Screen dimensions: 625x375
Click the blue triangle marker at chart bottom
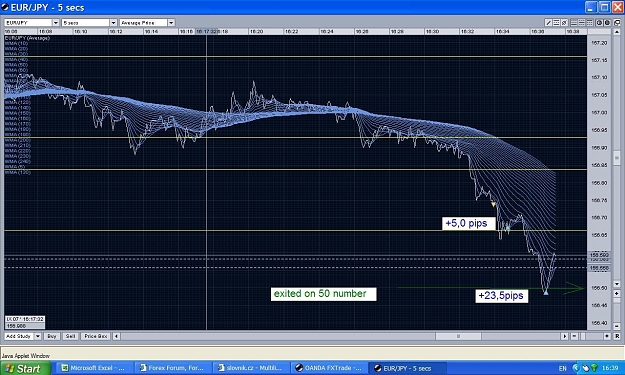pos(546,293)
